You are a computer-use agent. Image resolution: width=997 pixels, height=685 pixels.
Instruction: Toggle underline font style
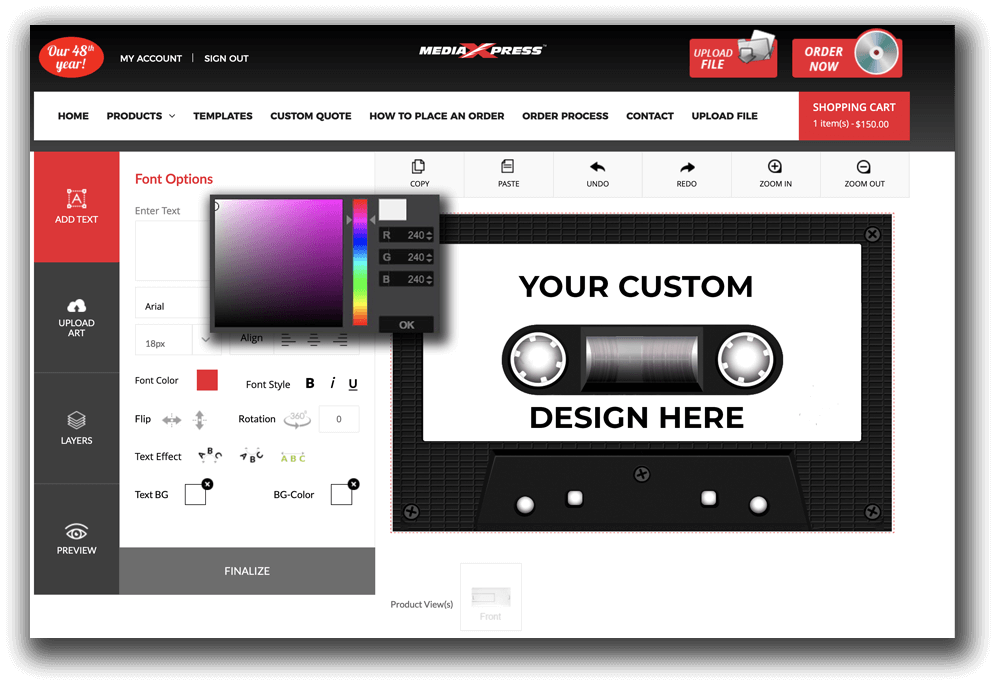click(x=353, y=384)
